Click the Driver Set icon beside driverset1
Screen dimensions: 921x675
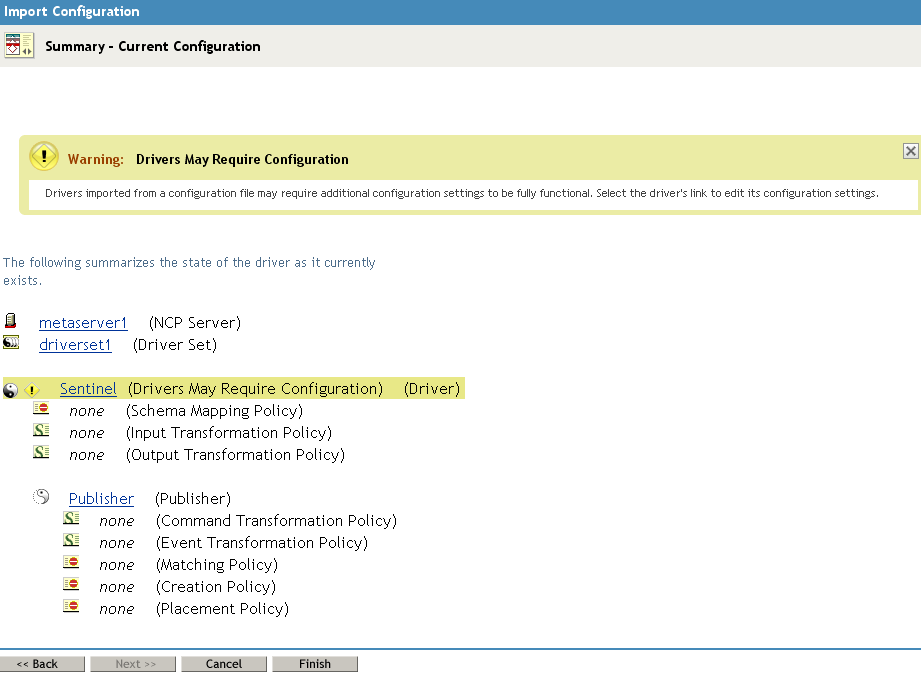coord(11,342)
